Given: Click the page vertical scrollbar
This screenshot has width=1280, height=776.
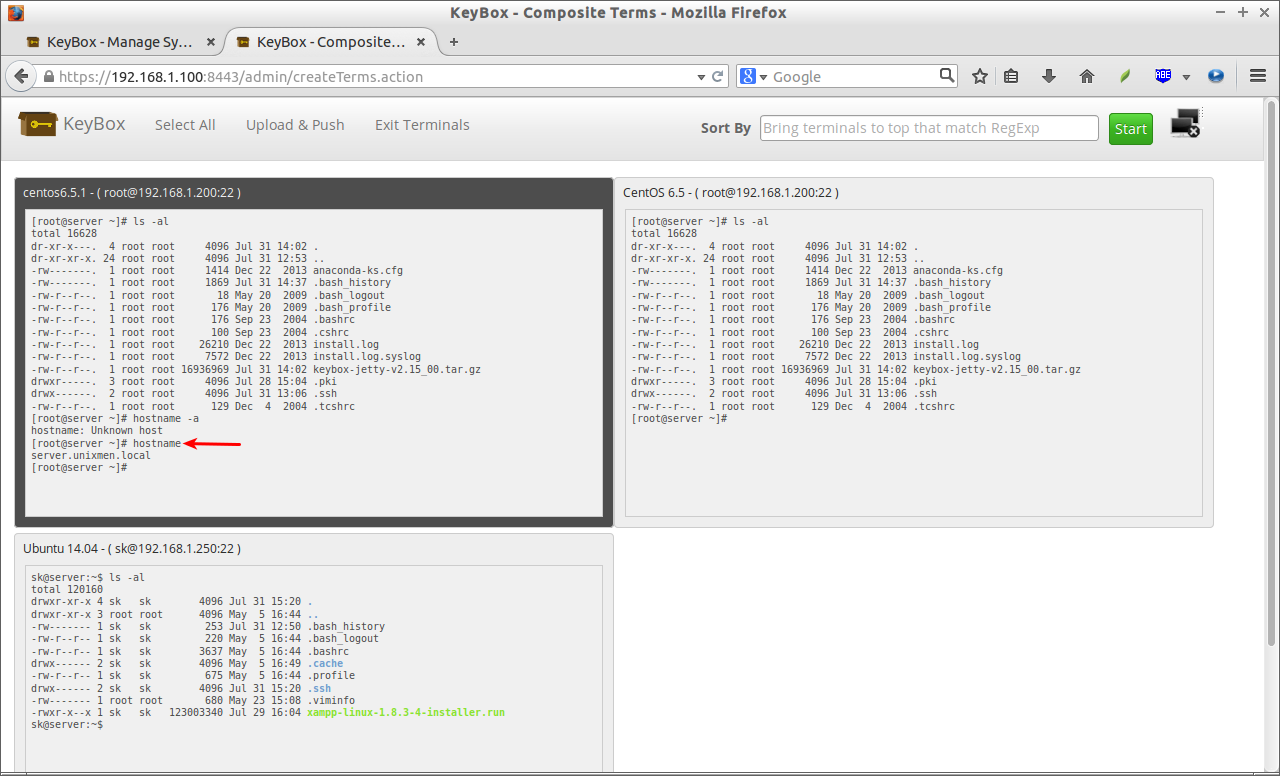Looking at the screenshot, I should coord(1272,372).
